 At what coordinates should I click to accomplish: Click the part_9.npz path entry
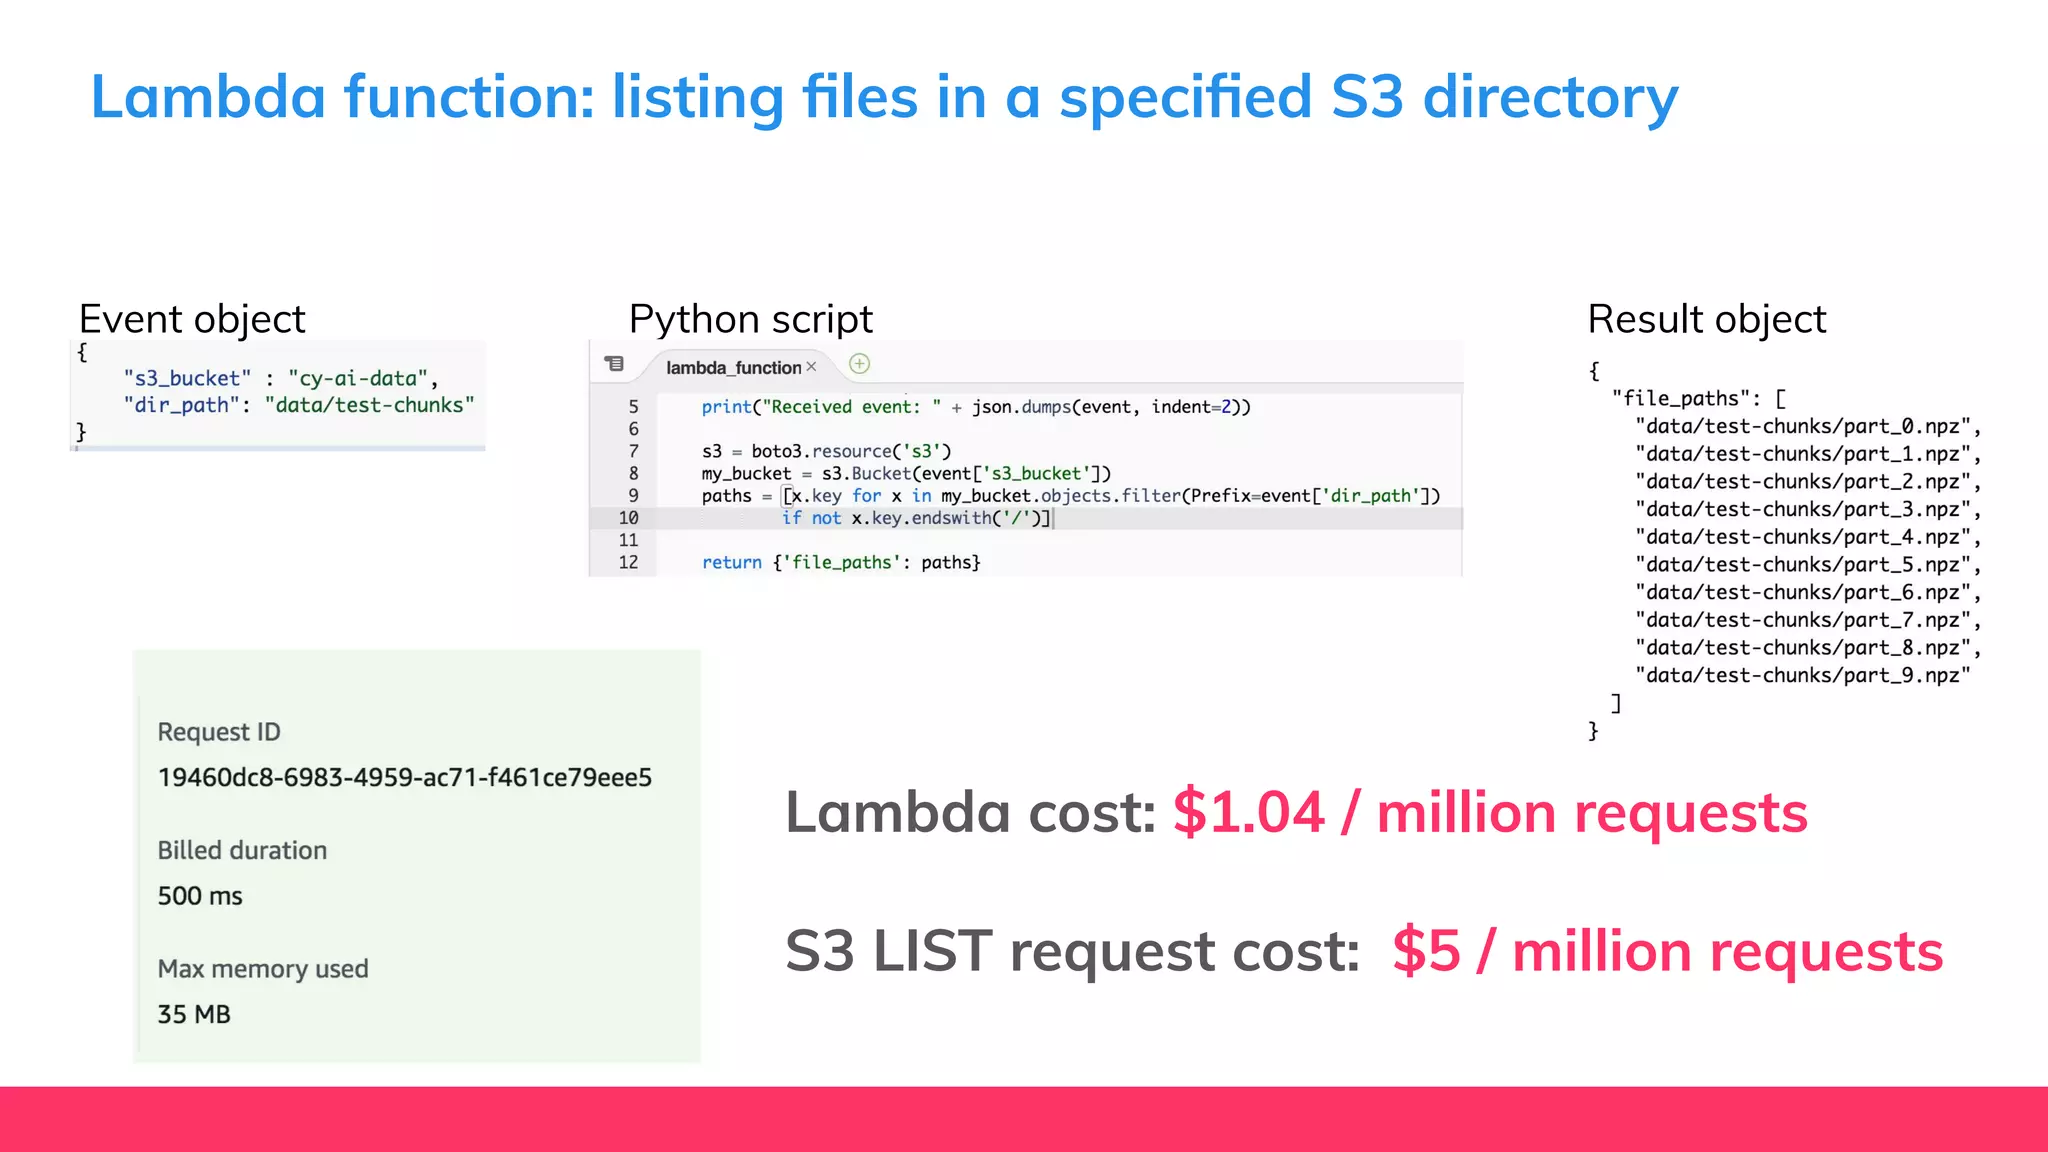click(1803, 675)
